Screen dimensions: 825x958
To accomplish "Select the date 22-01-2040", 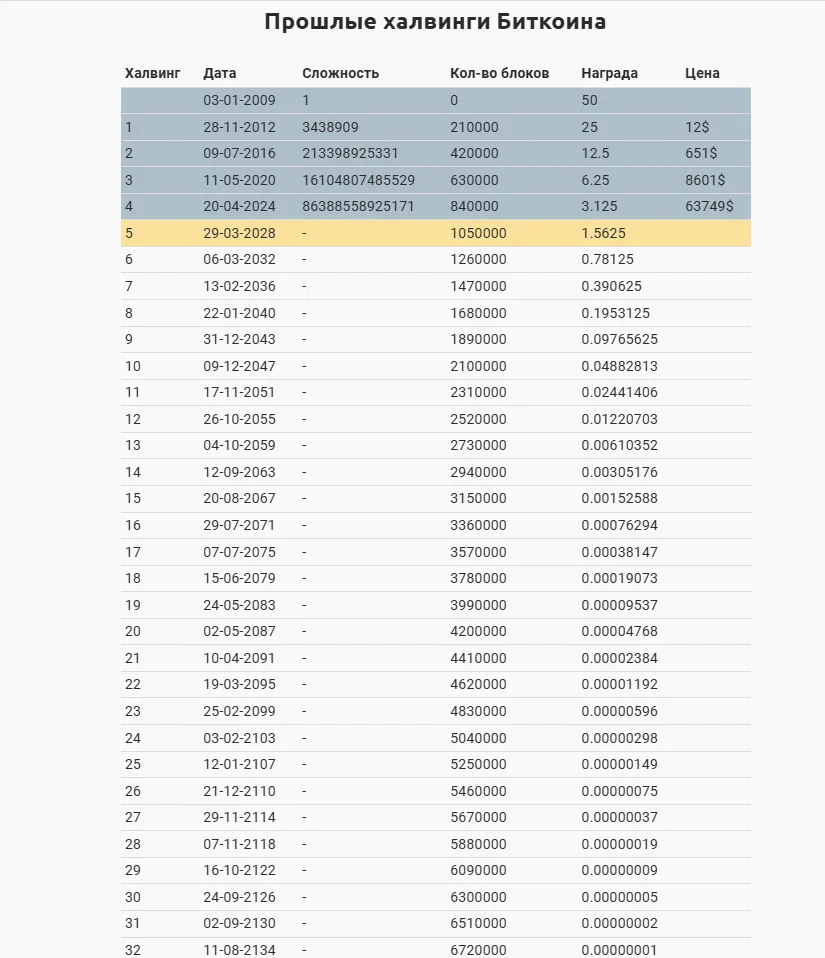I will (239, 312).
